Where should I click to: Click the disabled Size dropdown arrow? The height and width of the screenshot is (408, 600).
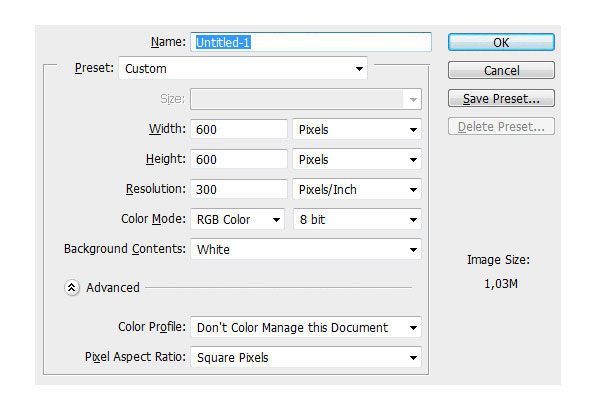[x=413, y=100]
